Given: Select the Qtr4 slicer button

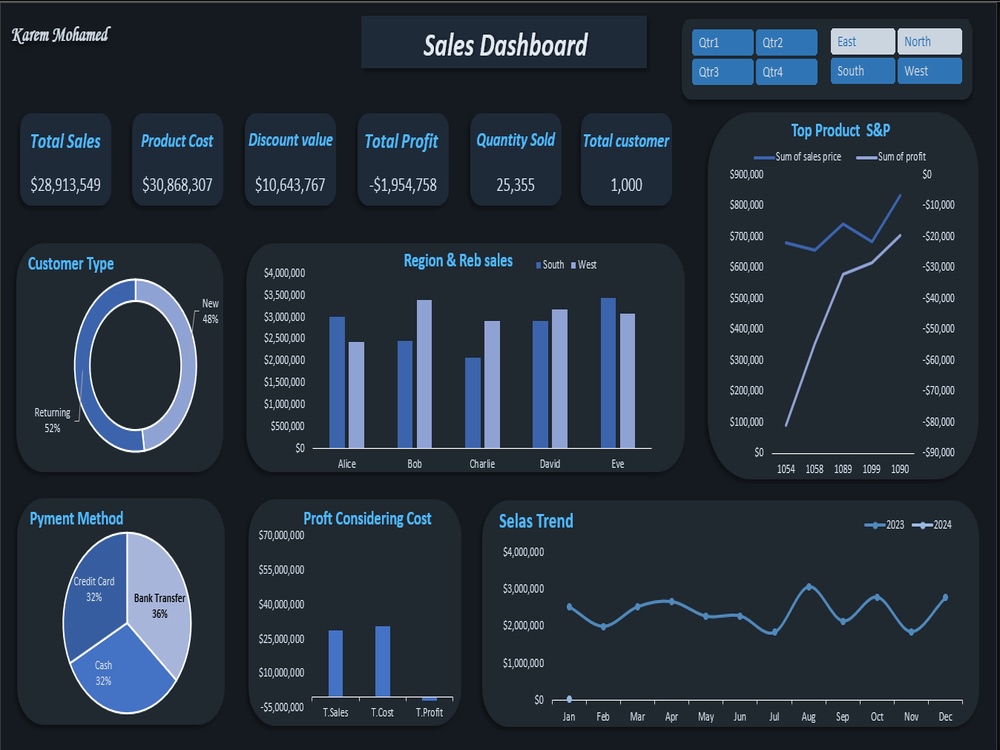Looking at the screenshot, I should click(786, 72).
